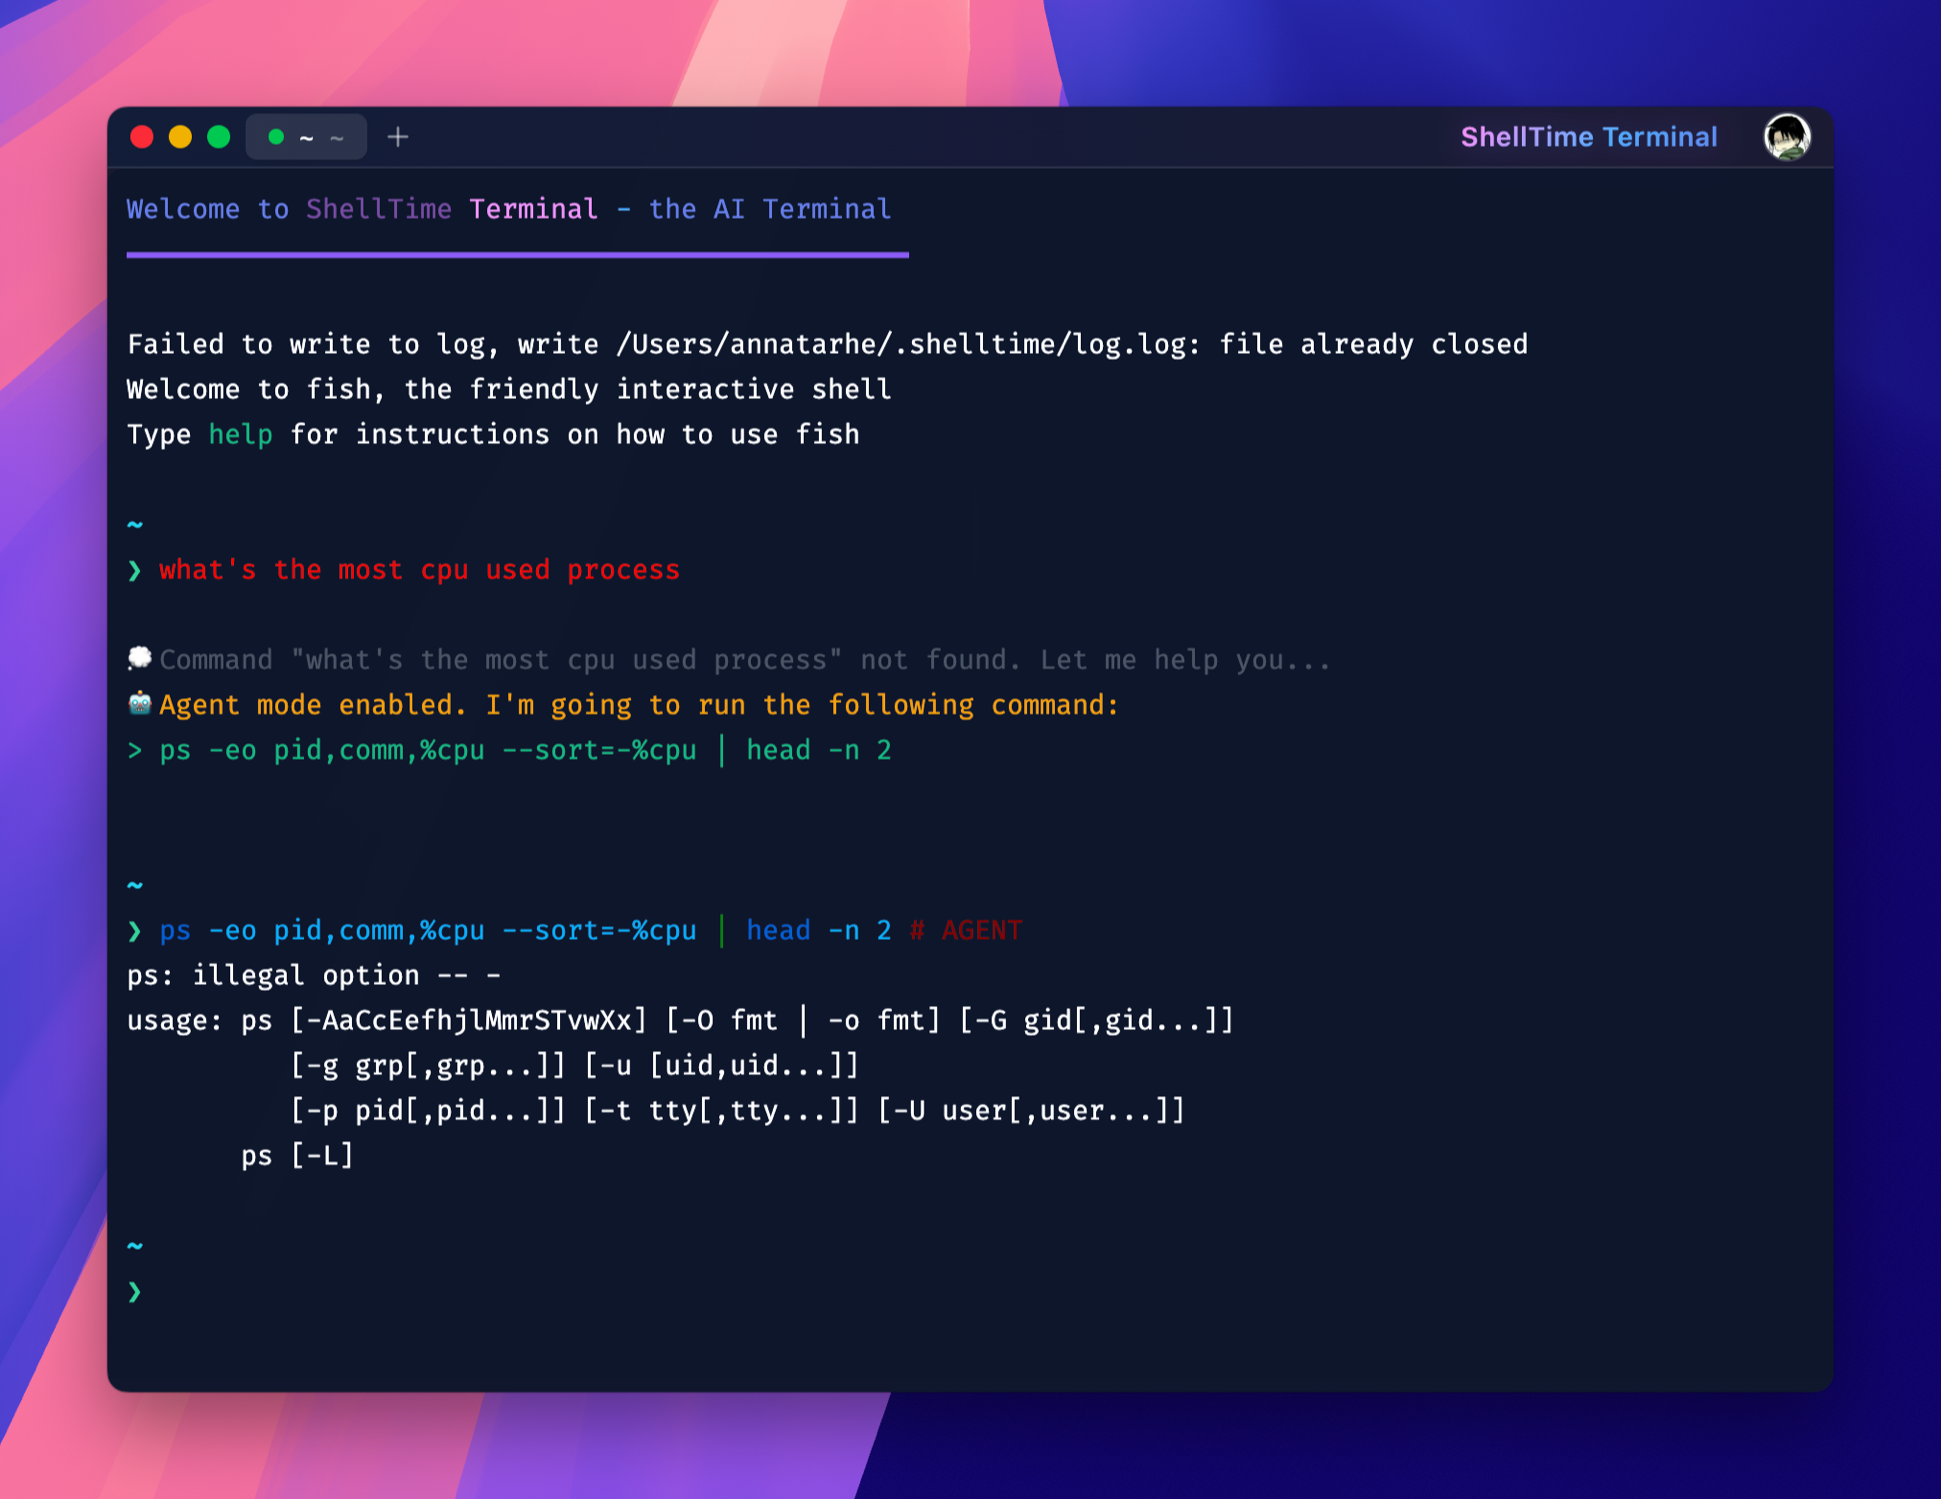Click the green status dot in the tab
The image size is (1941, 1499).
[x=276, y=137]
